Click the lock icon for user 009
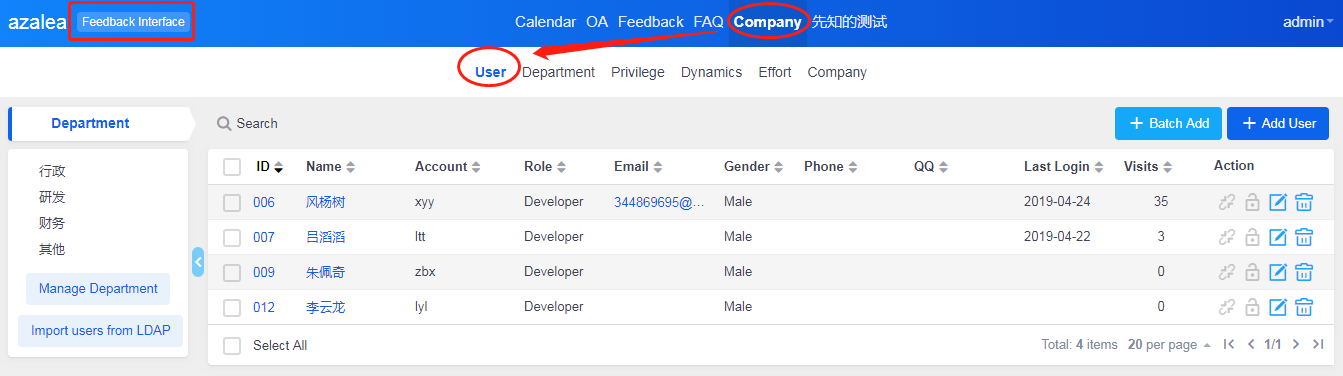This screenshot has width=1343, height=376. click(1252, 272)
